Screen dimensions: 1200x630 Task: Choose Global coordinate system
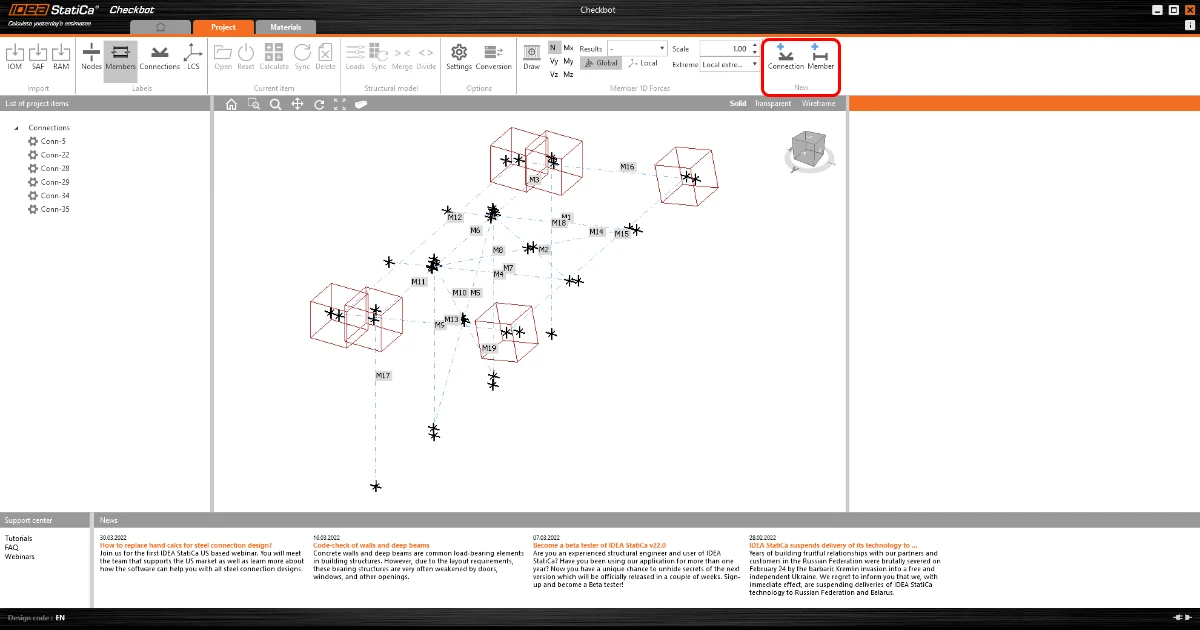click(601, 63)
